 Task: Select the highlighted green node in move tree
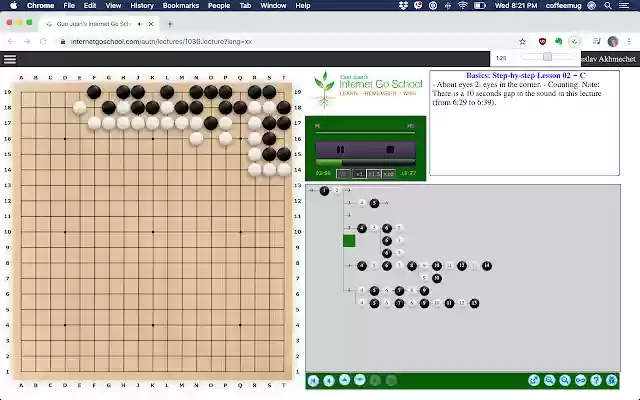tap(349, 241)
